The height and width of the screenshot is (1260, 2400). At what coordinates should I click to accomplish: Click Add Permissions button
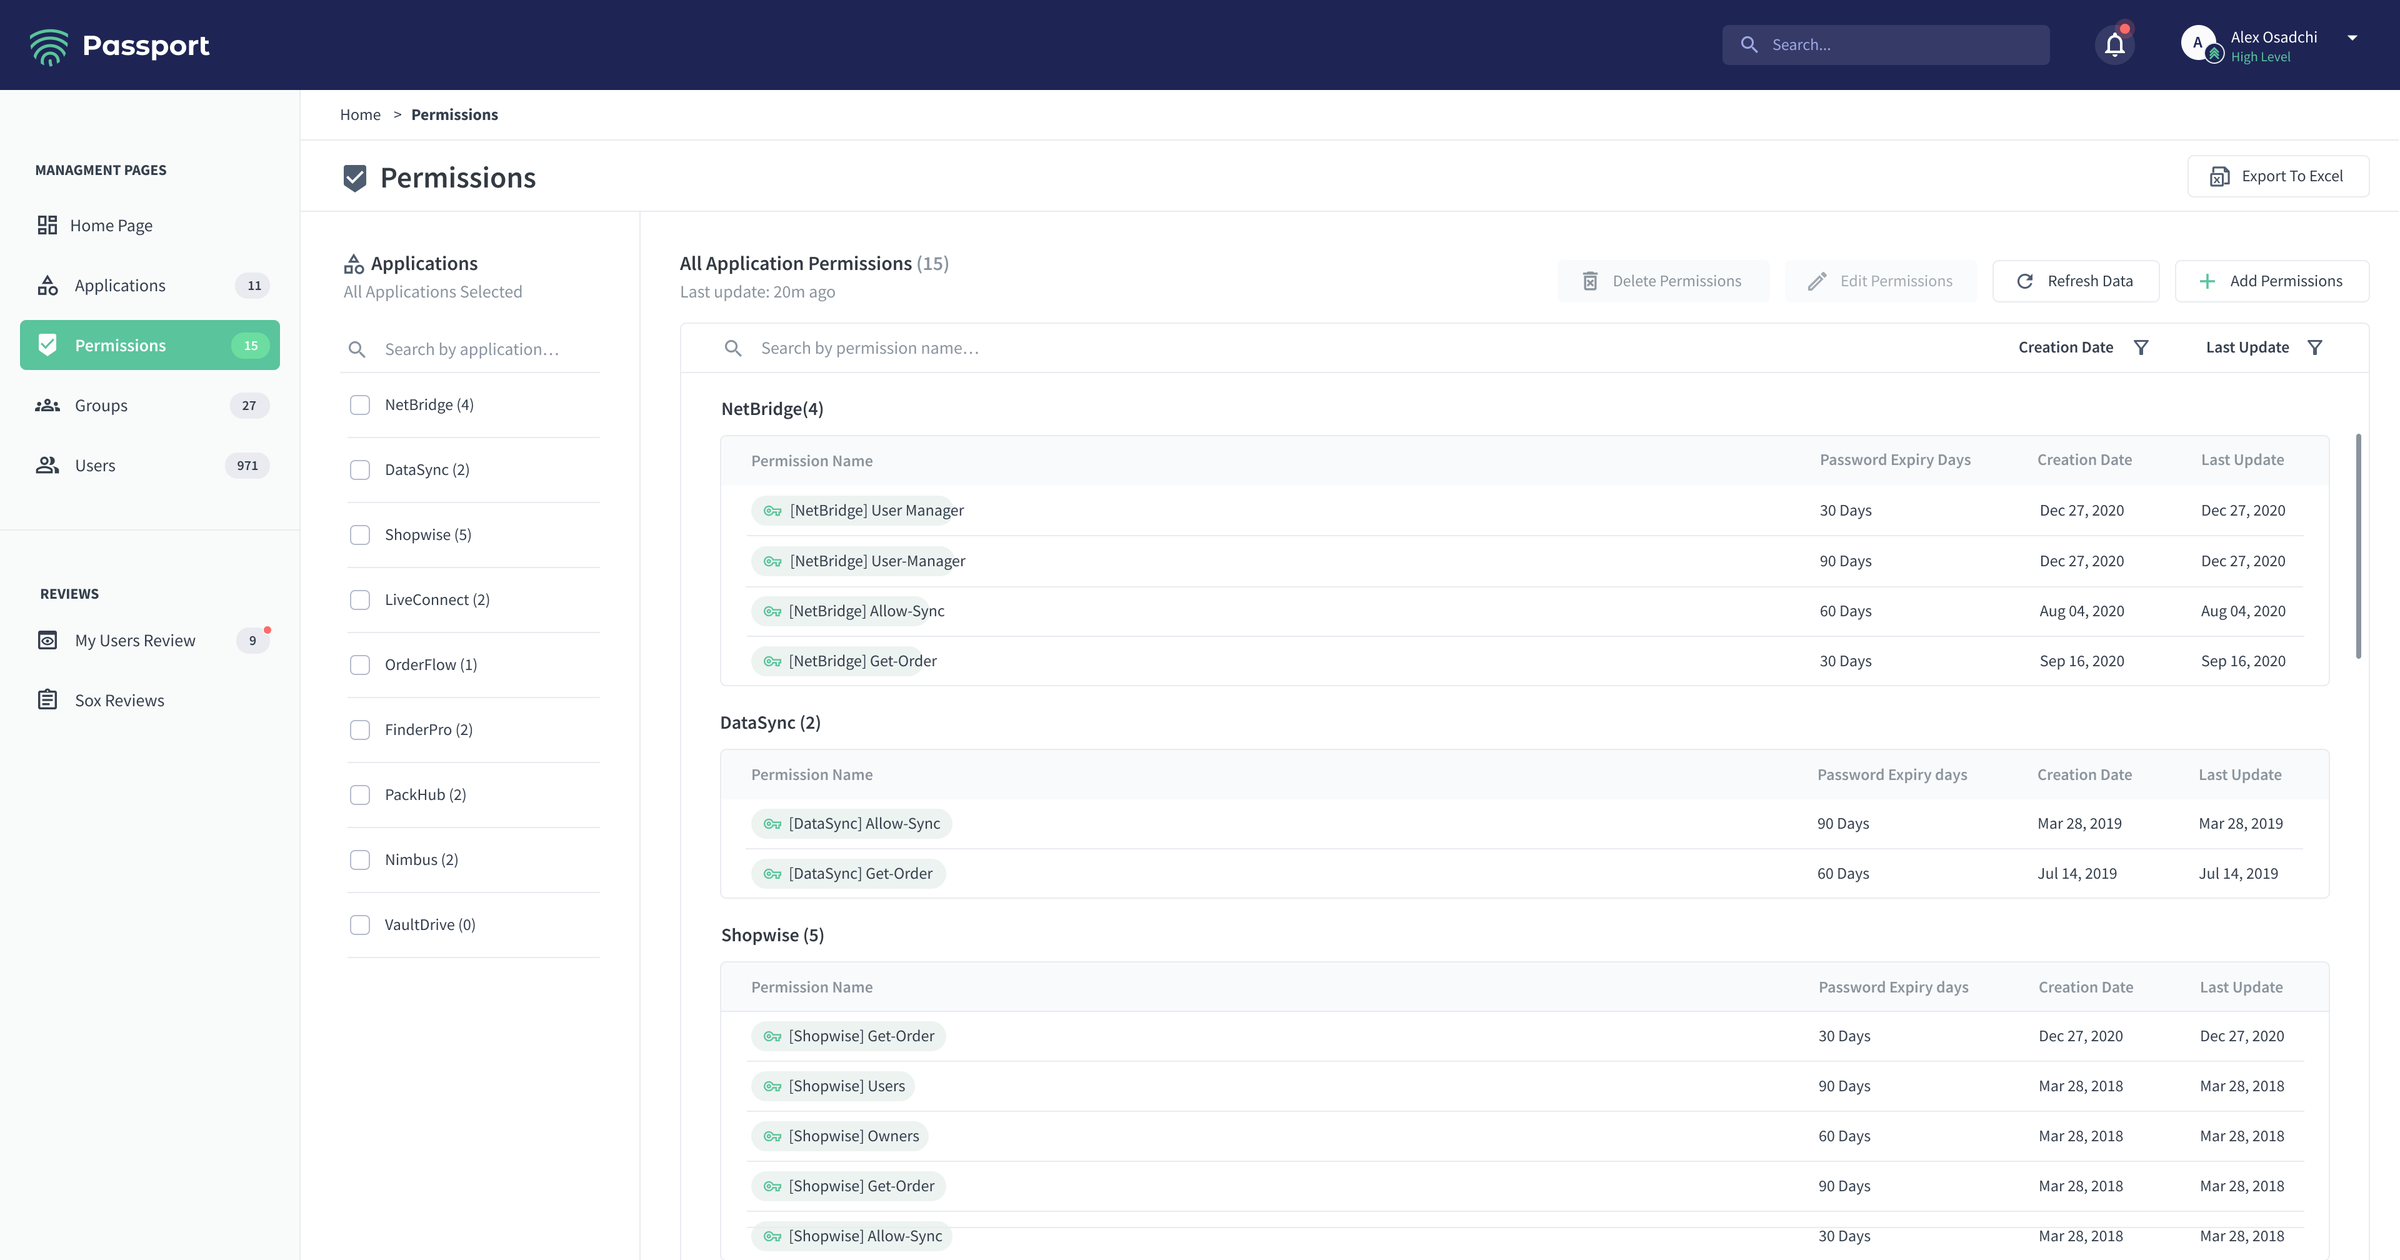tap(2272, 281)
